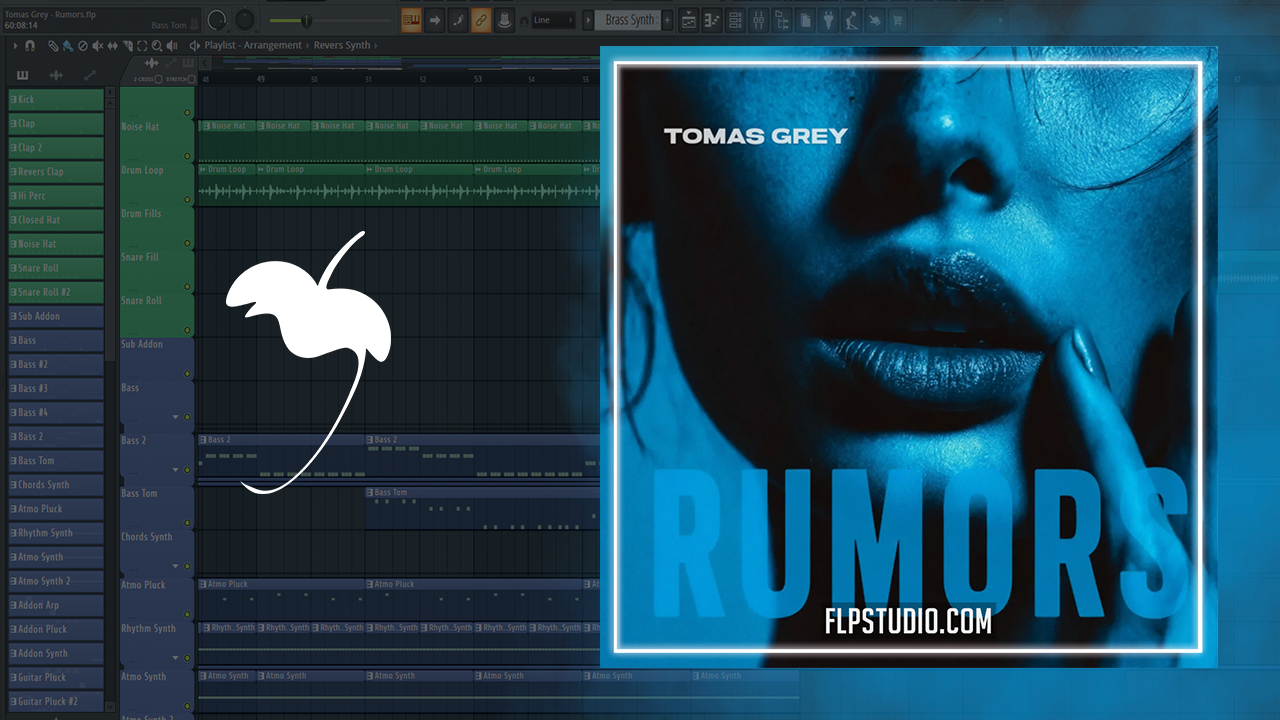1280x720 pixels.
Task: Click Playlist - Arrangement breadcrumb
Action: click(252, 46)
